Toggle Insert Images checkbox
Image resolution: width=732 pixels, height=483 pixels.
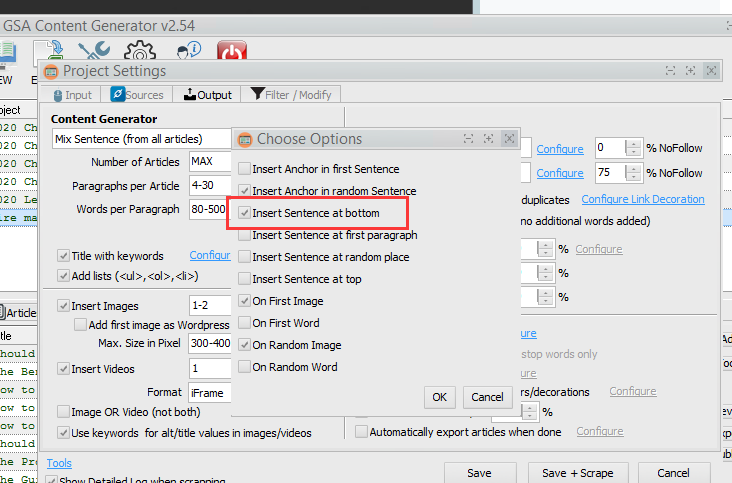point(63,306)
